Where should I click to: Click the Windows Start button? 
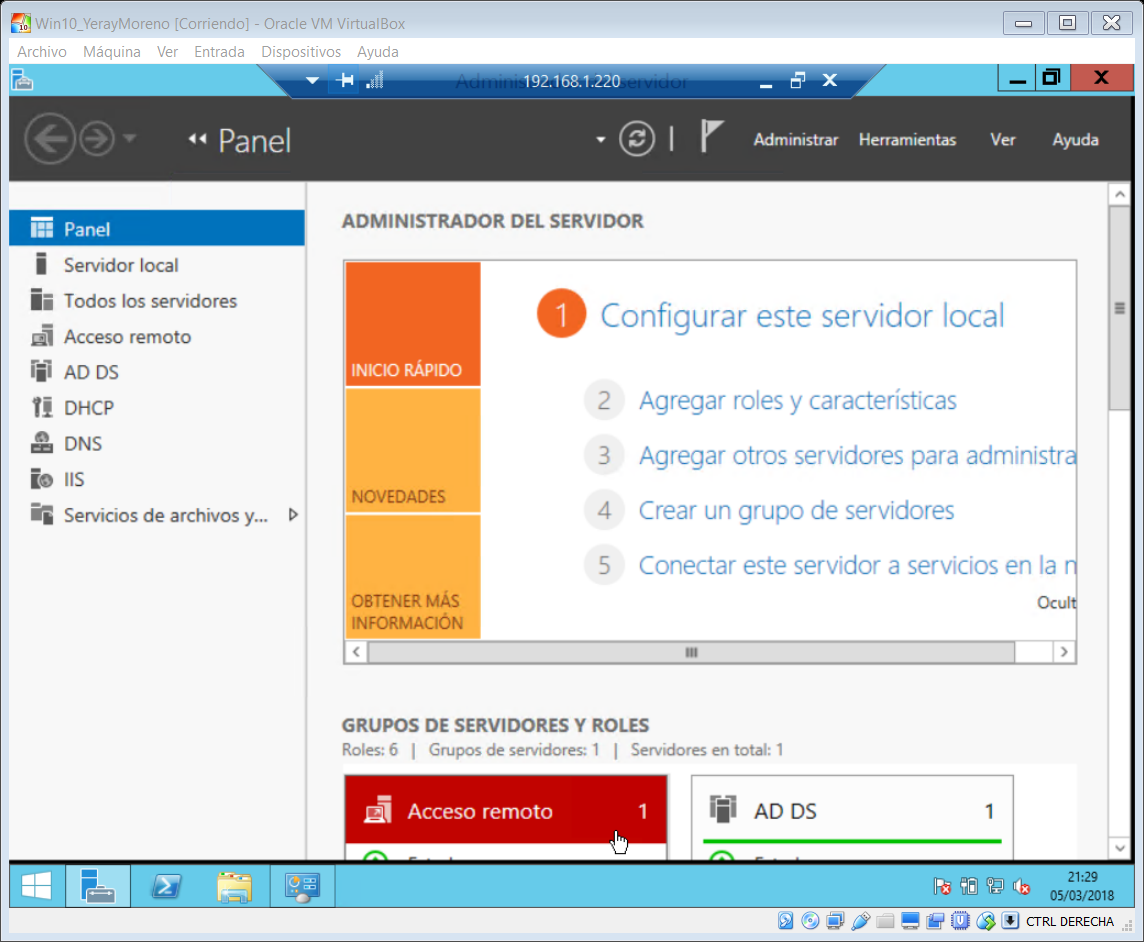36,886
